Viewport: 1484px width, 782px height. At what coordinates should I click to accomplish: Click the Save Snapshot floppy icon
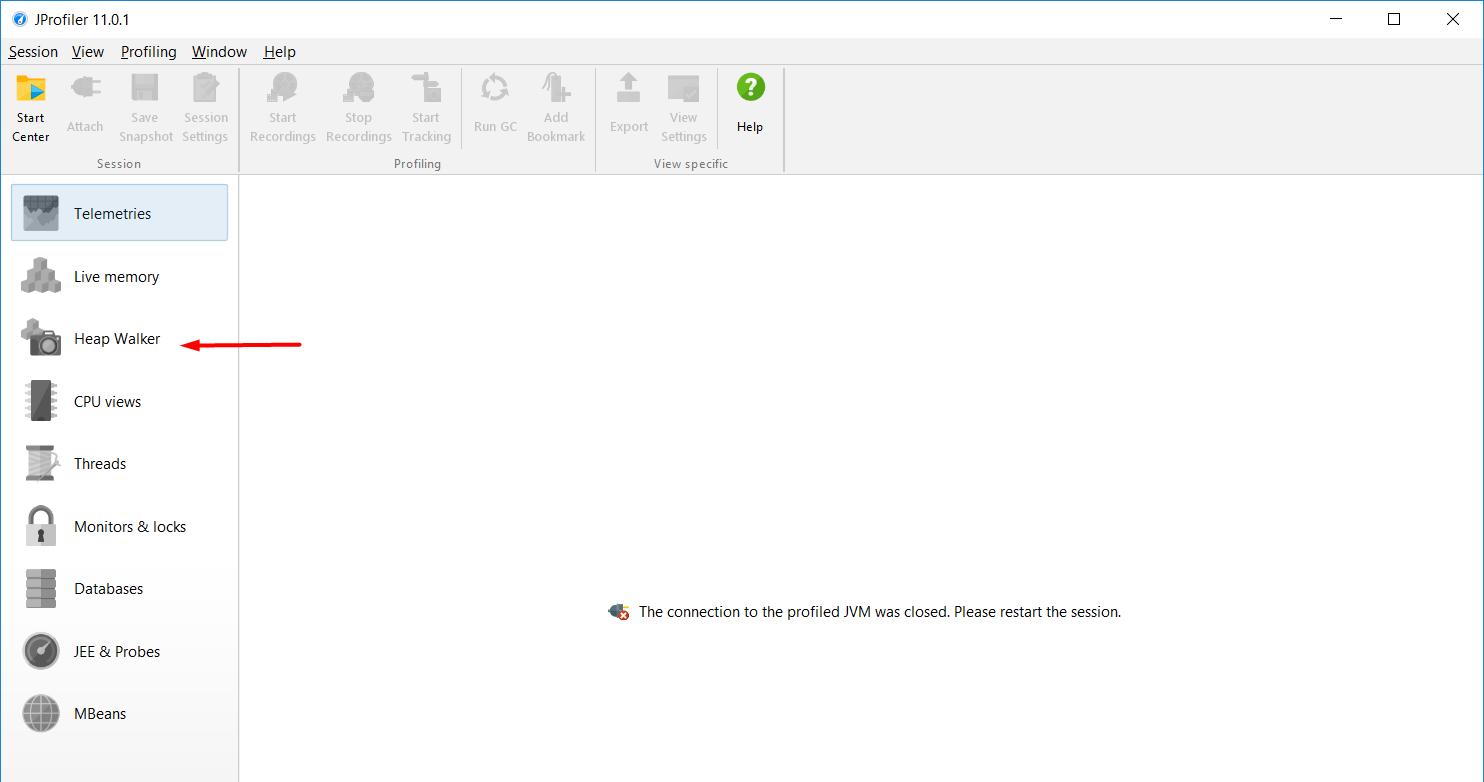point(145,88)
